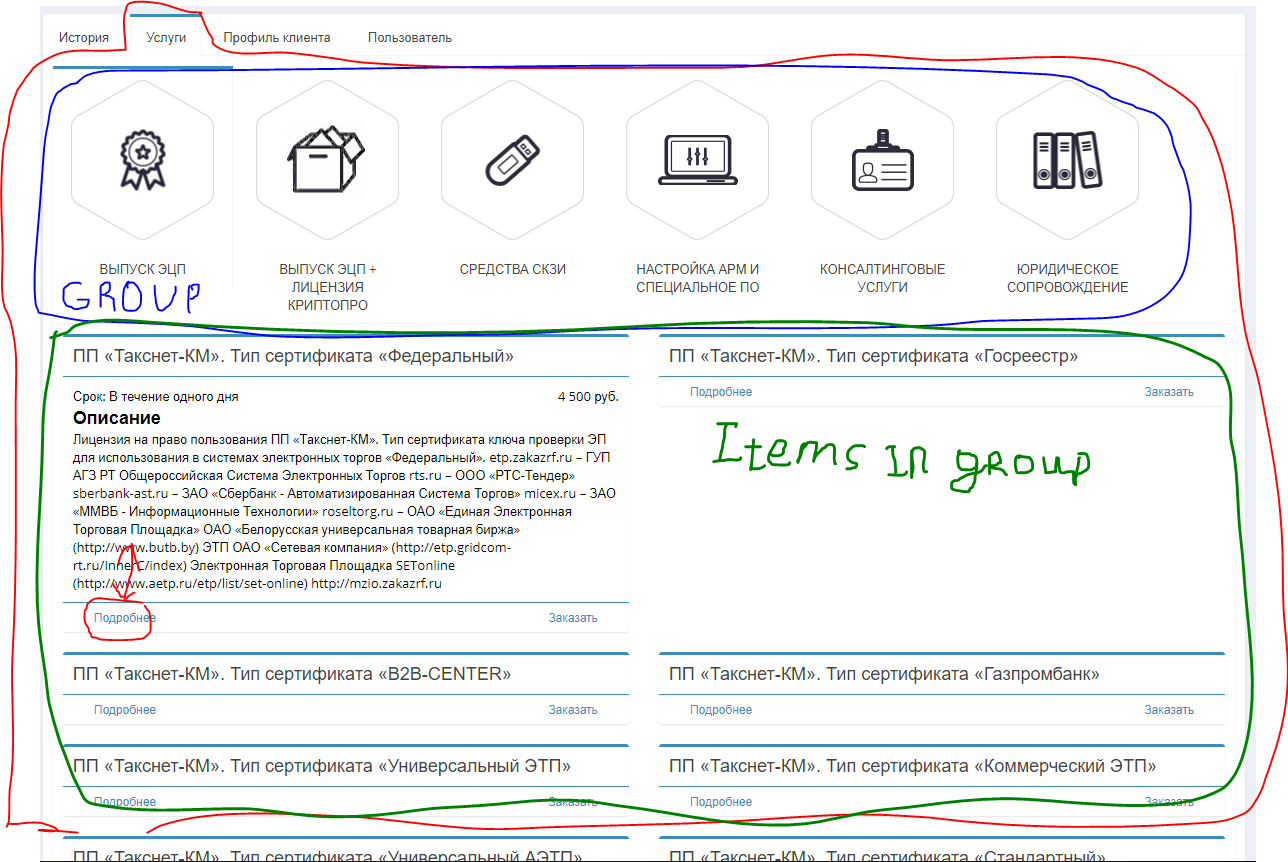Click the «Коммерческий ЭТП» card title
The height and width of the screenshot is (862, 1288).
pos(912,766)
